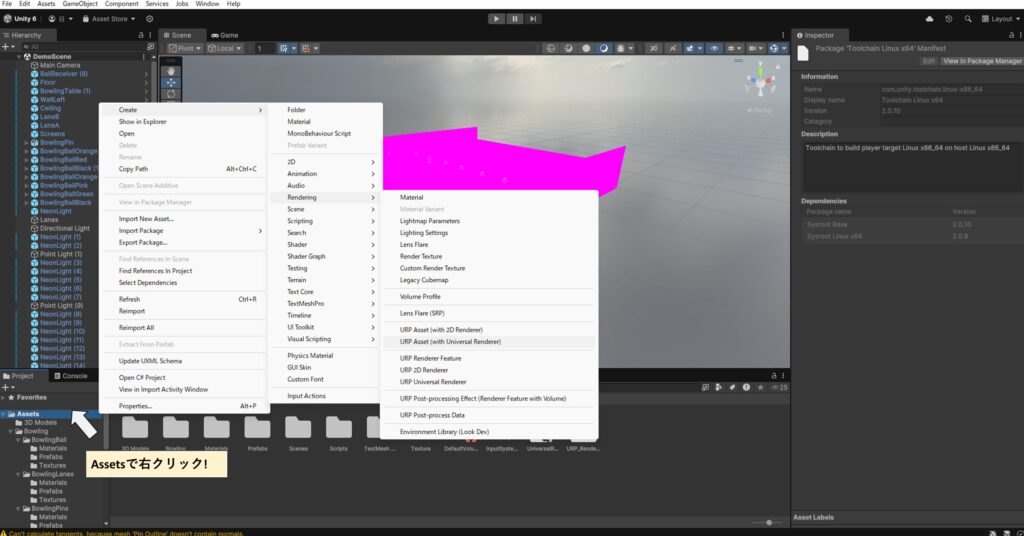Open the Scripts folder thumbnail
This screenshot has height=536, width=1024.
click(338, 428)
